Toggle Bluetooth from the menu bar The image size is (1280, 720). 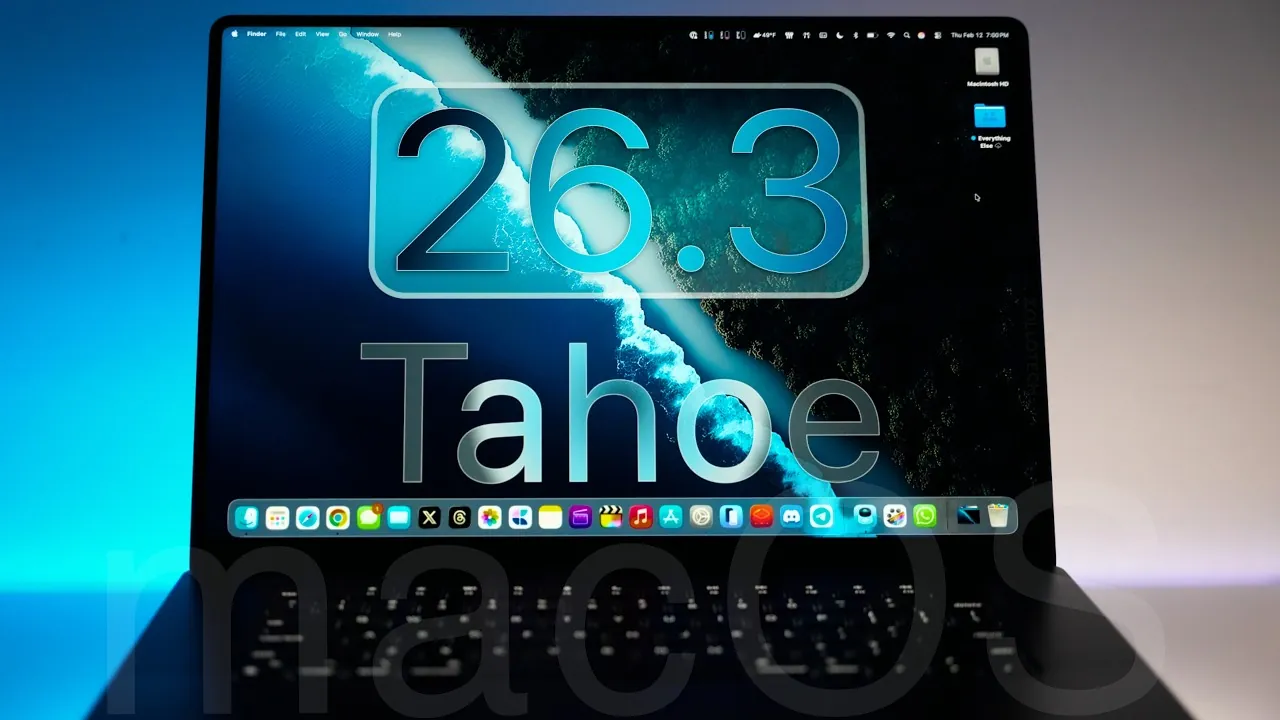click(855, 33)
